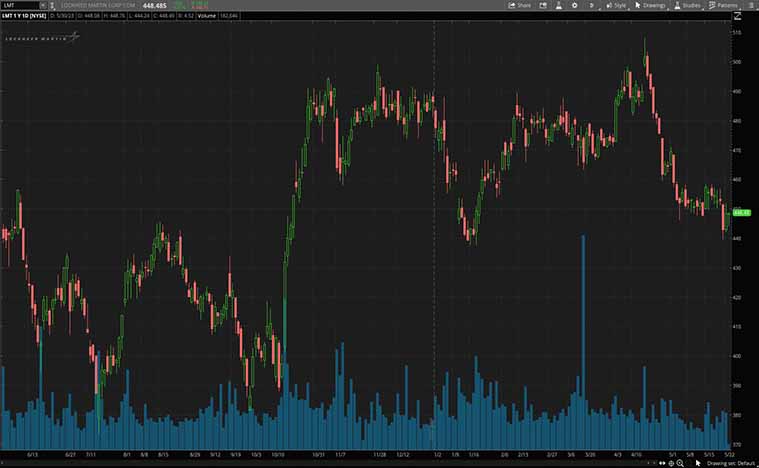Click the maximize chart cell icon
This screenshot has height=468, width=759.
[x=737, y=16]
